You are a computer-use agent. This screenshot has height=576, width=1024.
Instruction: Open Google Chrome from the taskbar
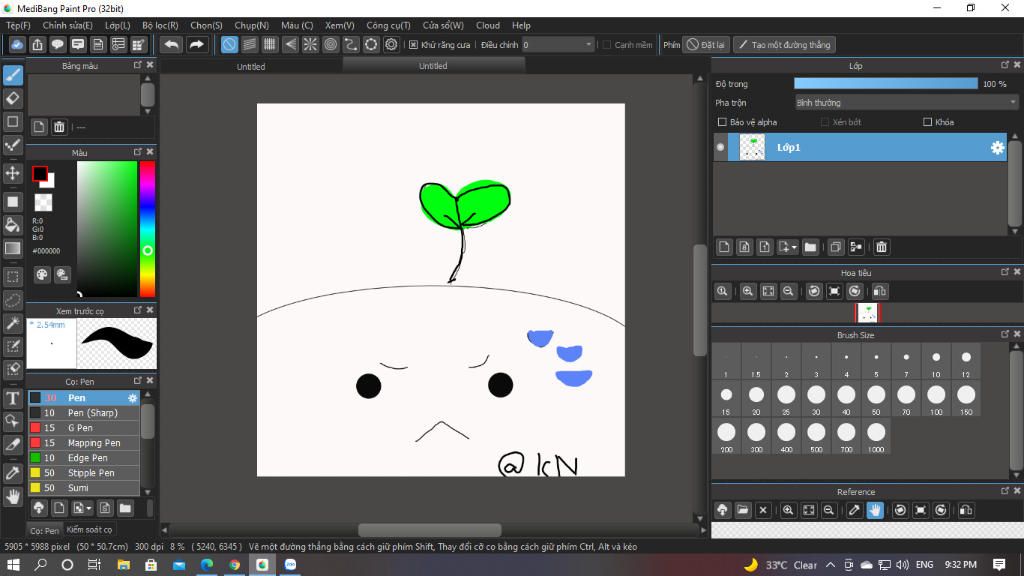click(234, 565)
